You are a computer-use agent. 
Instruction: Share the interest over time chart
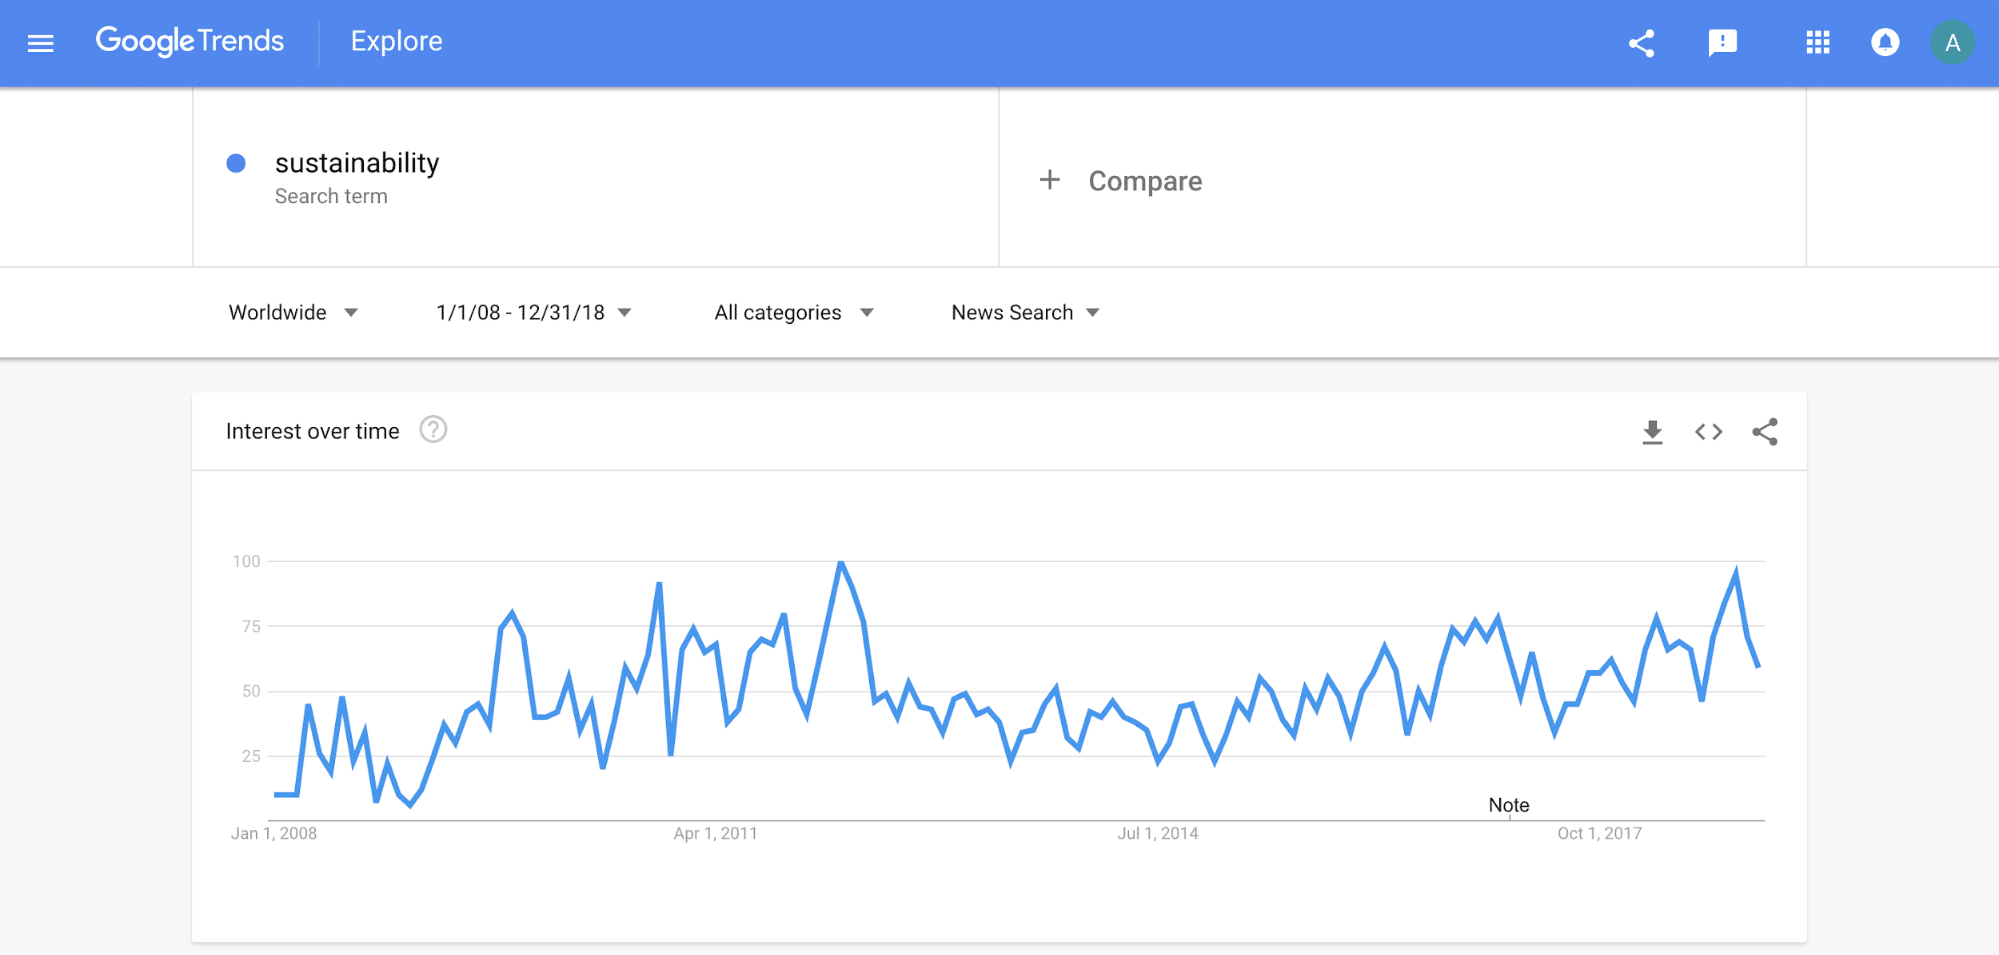pos(1765,432)
